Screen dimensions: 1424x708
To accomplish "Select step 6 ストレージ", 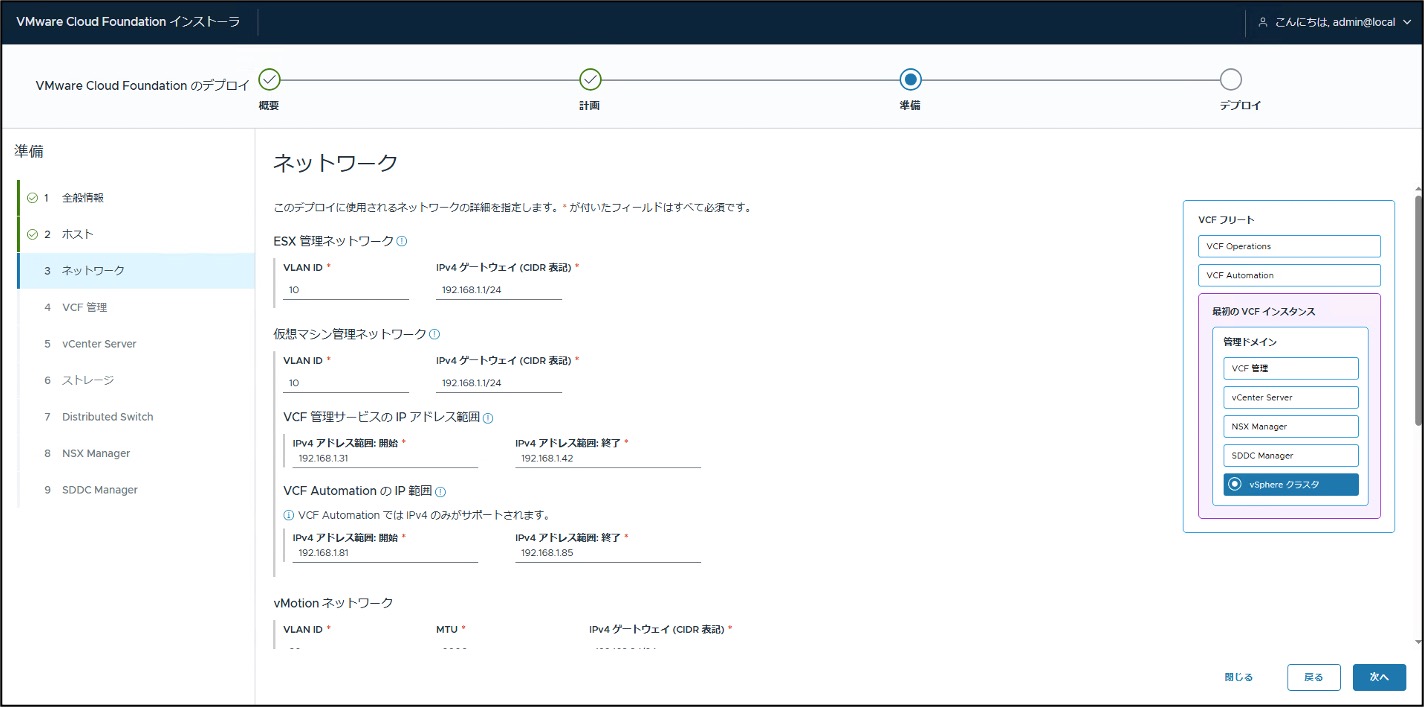I will 136,380.
